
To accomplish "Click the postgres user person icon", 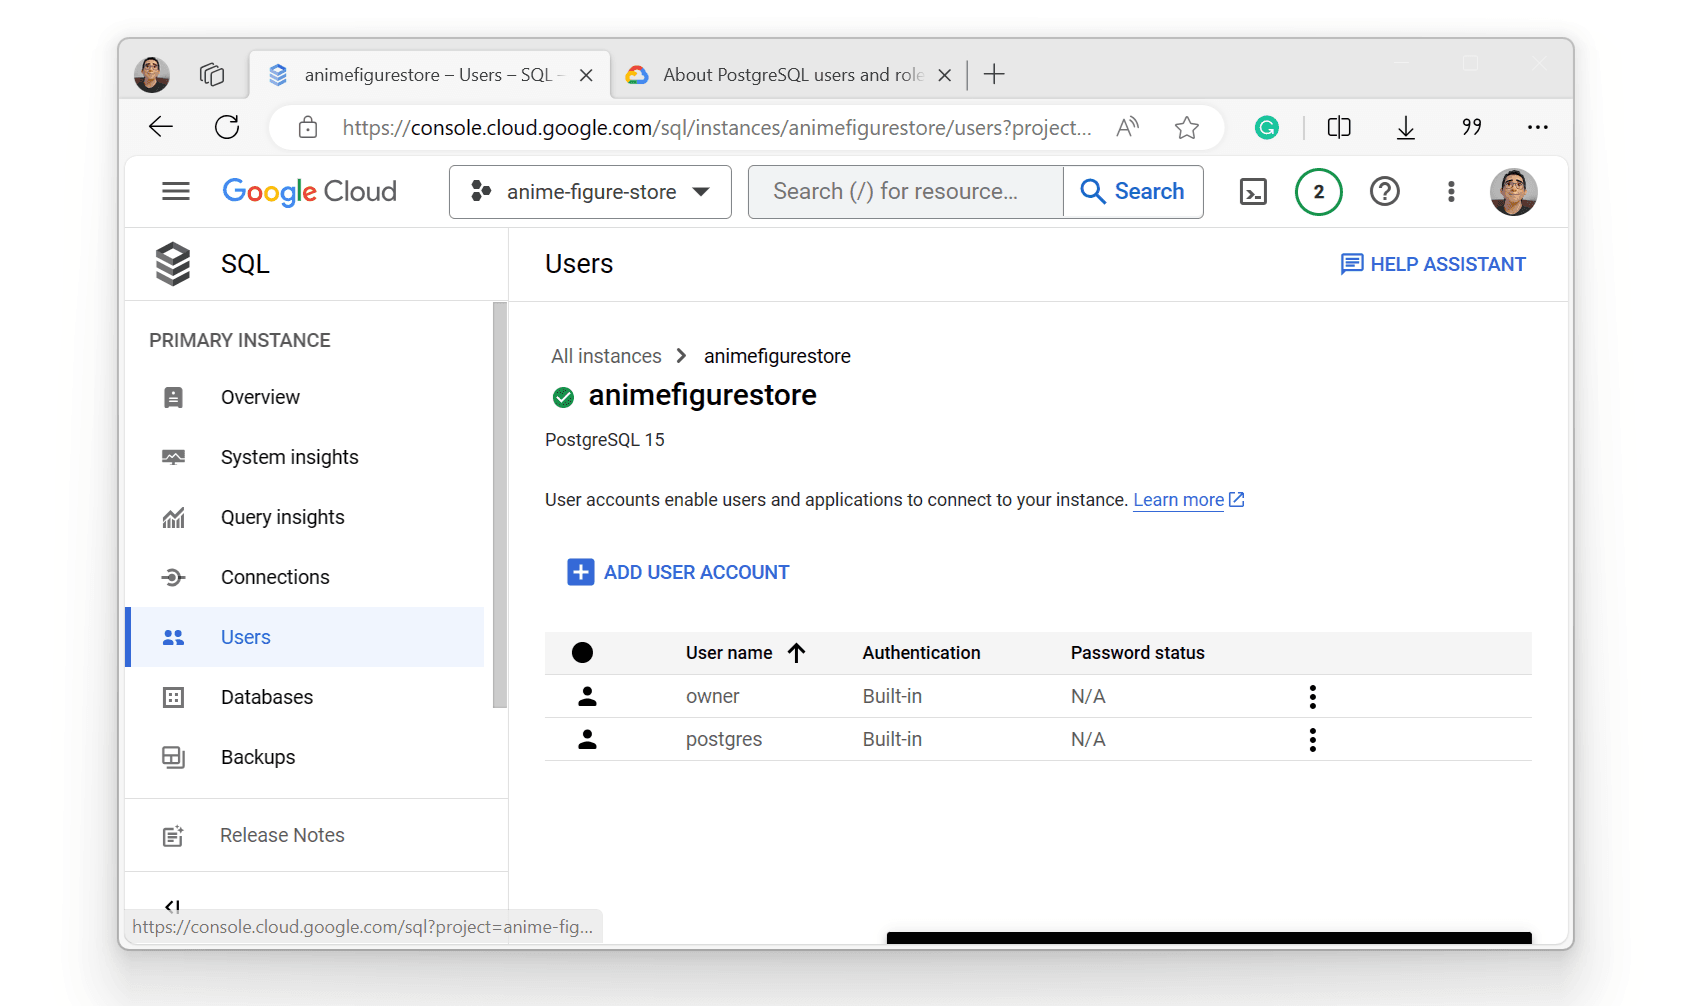I will tap(588, 739).
